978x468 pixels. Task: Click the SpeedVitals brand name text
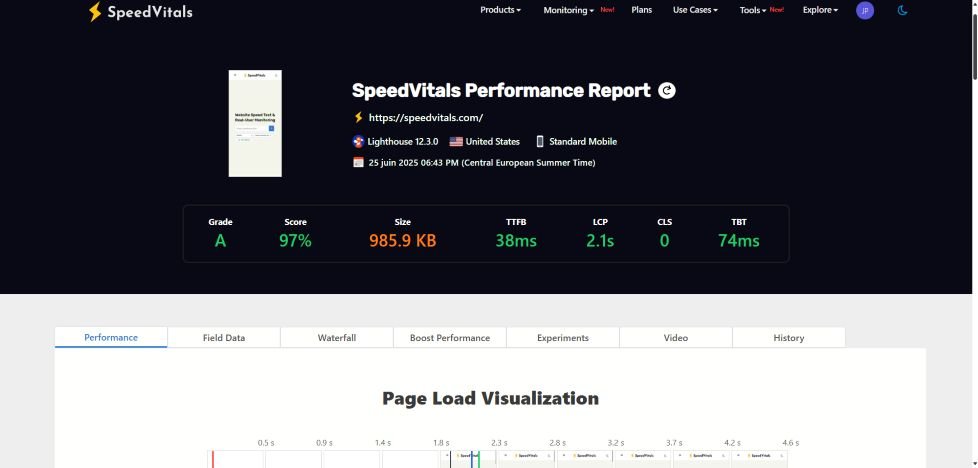click(x=150, y=12)
